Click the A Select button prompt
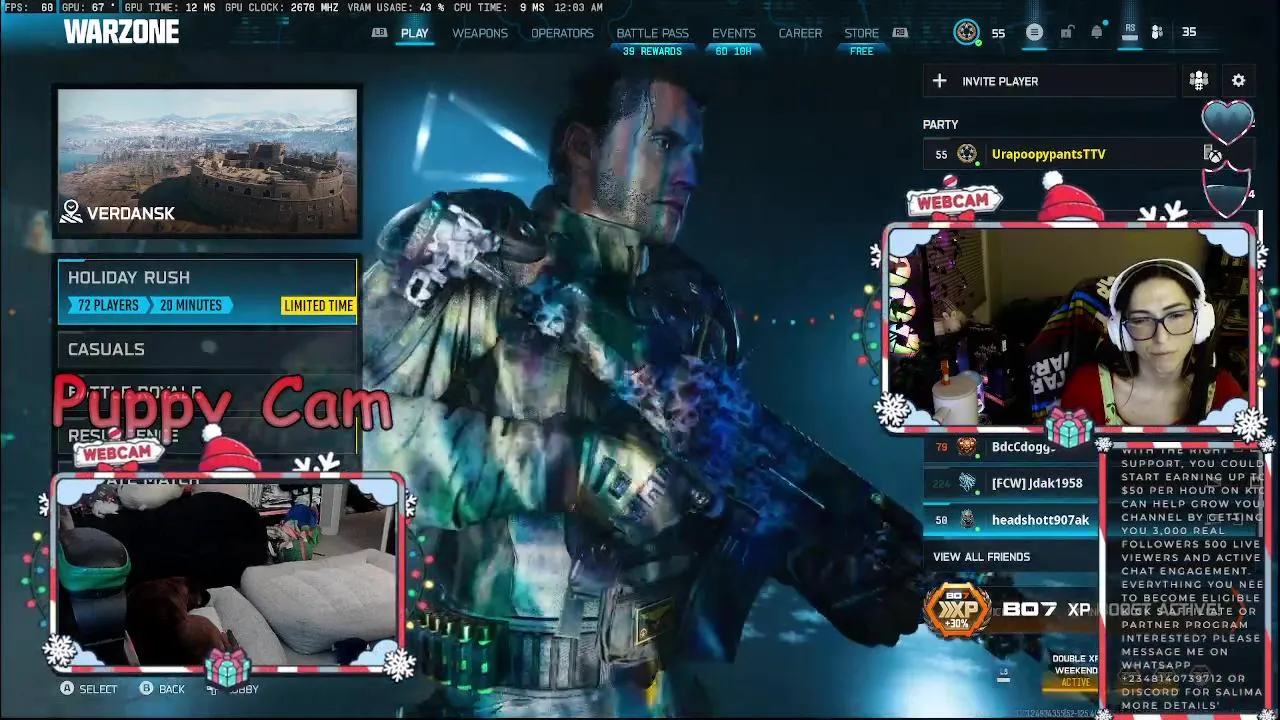 pyautogui.click(x=89, y=689)
